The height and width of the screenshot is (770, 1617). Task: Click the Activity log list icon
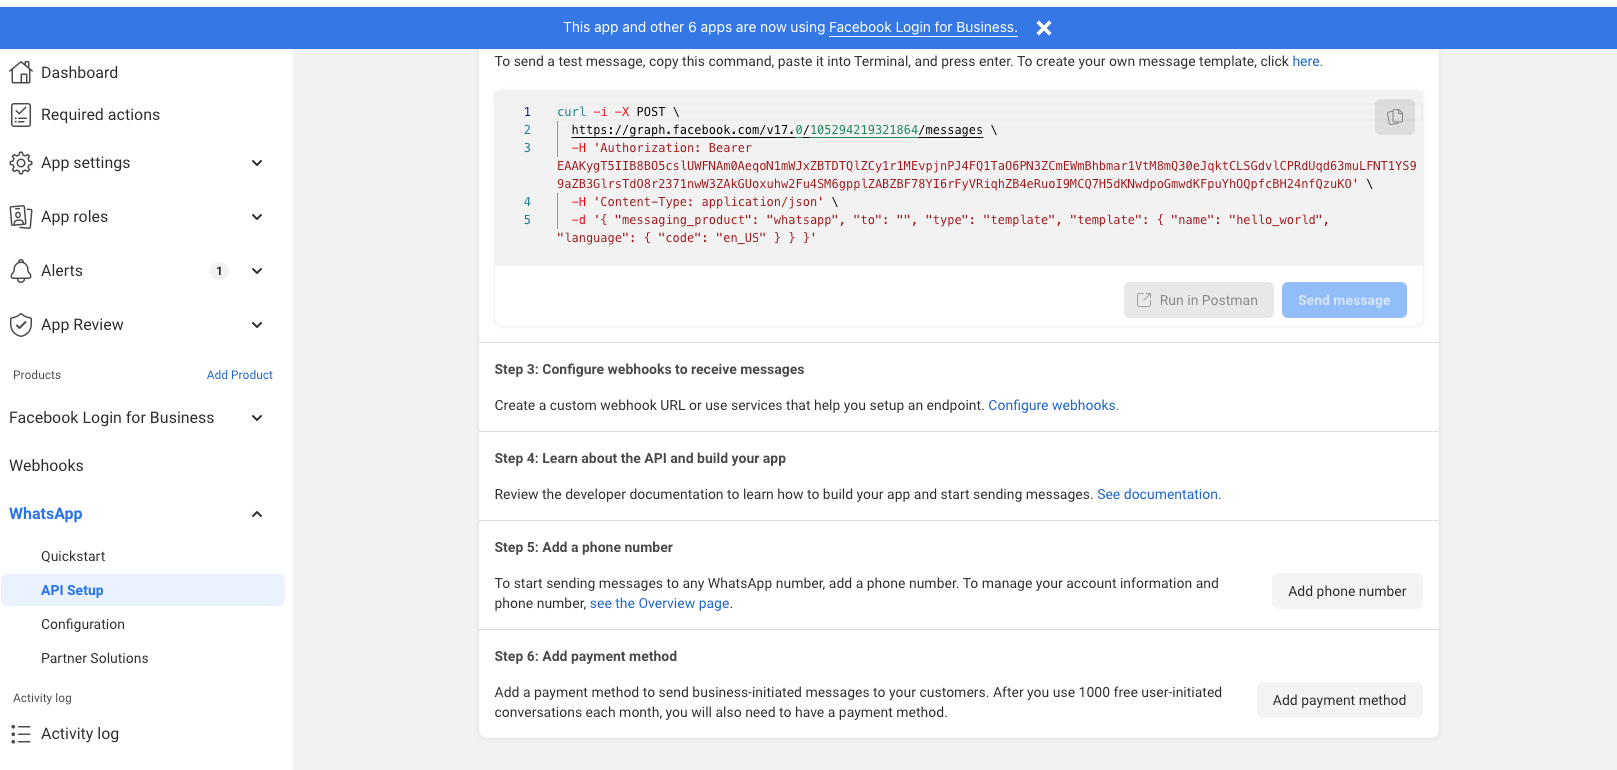[21, 734]
